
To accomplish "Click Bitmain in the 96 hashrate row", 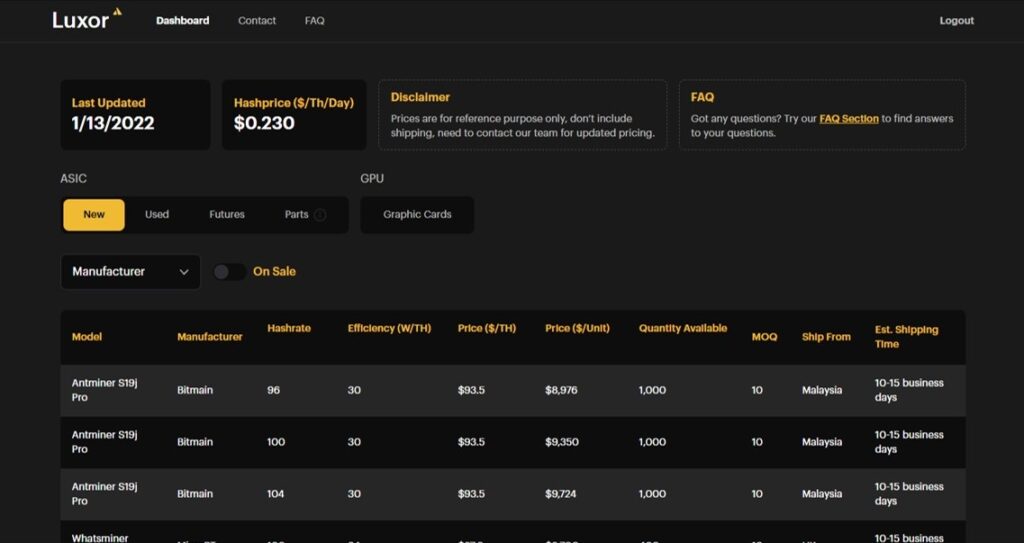I will click(195, 390).
